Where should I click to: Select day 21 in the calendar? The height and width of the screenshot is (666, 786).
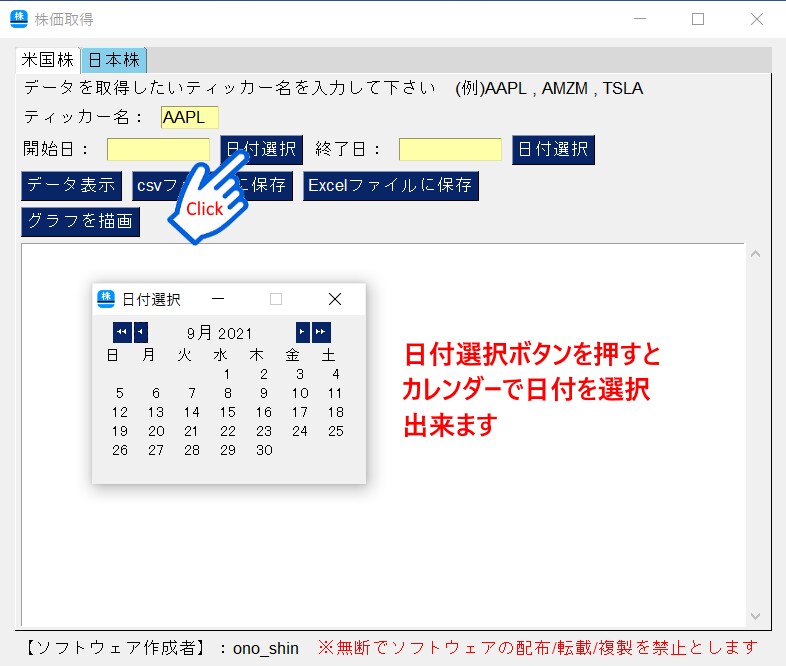[191, 431]
